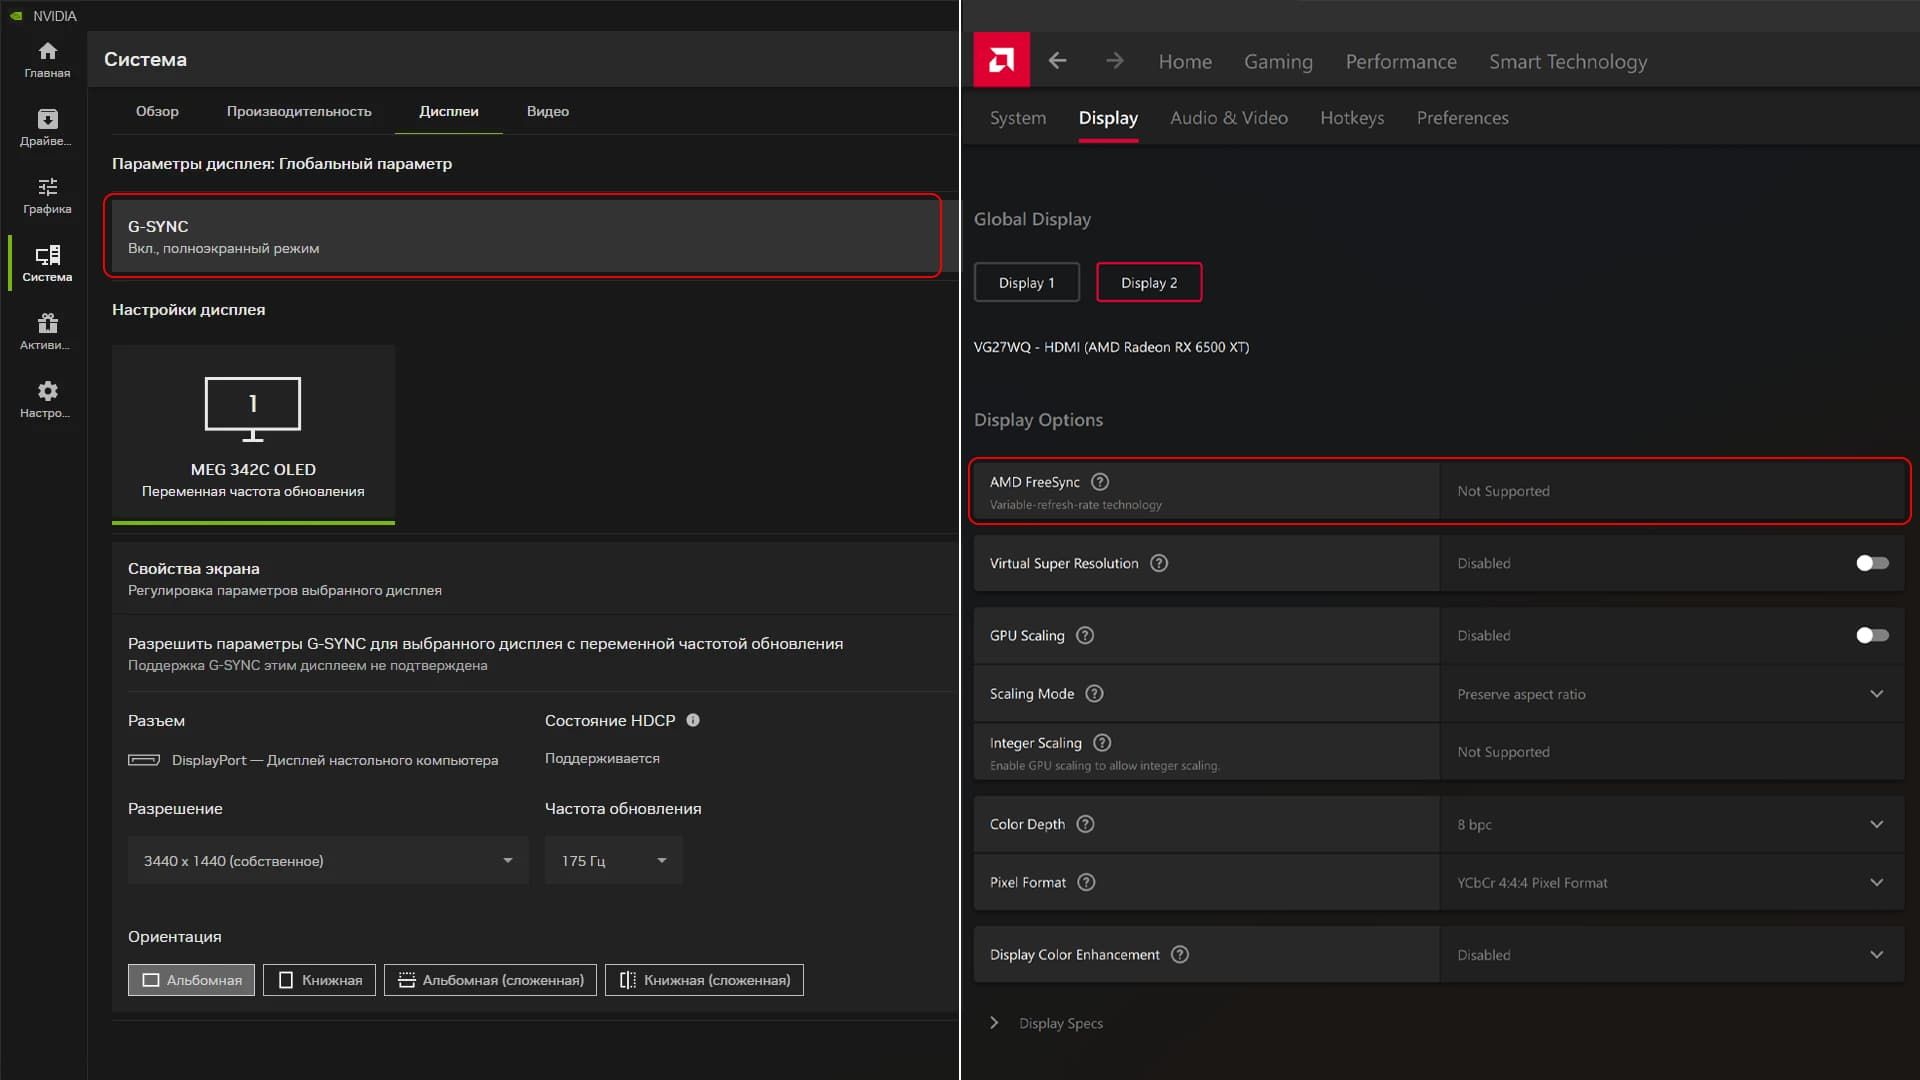The height and width of the screenshot is (1080, 1920).
Task: Open resolution dropdown 3440 x 1440
Action: [328, 860]
